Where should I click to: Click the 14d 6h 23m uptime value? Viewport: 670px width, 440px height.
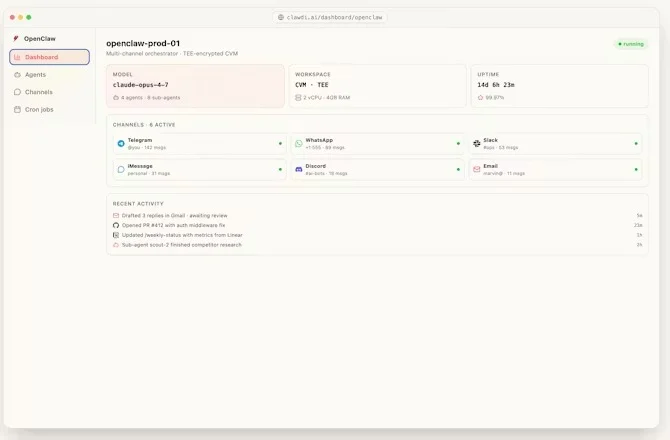(496, 85)
